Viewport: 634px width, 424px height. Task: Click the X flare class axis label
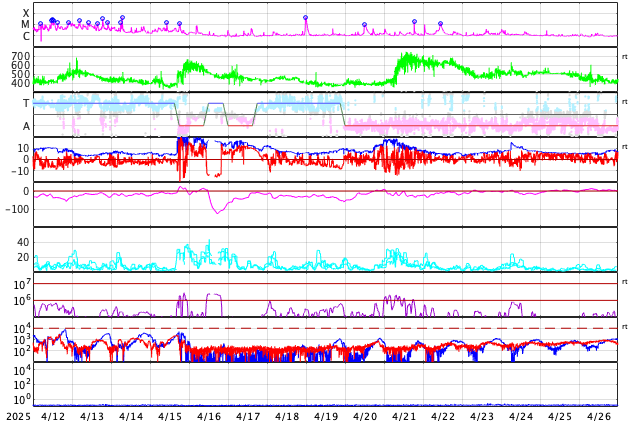26,13
